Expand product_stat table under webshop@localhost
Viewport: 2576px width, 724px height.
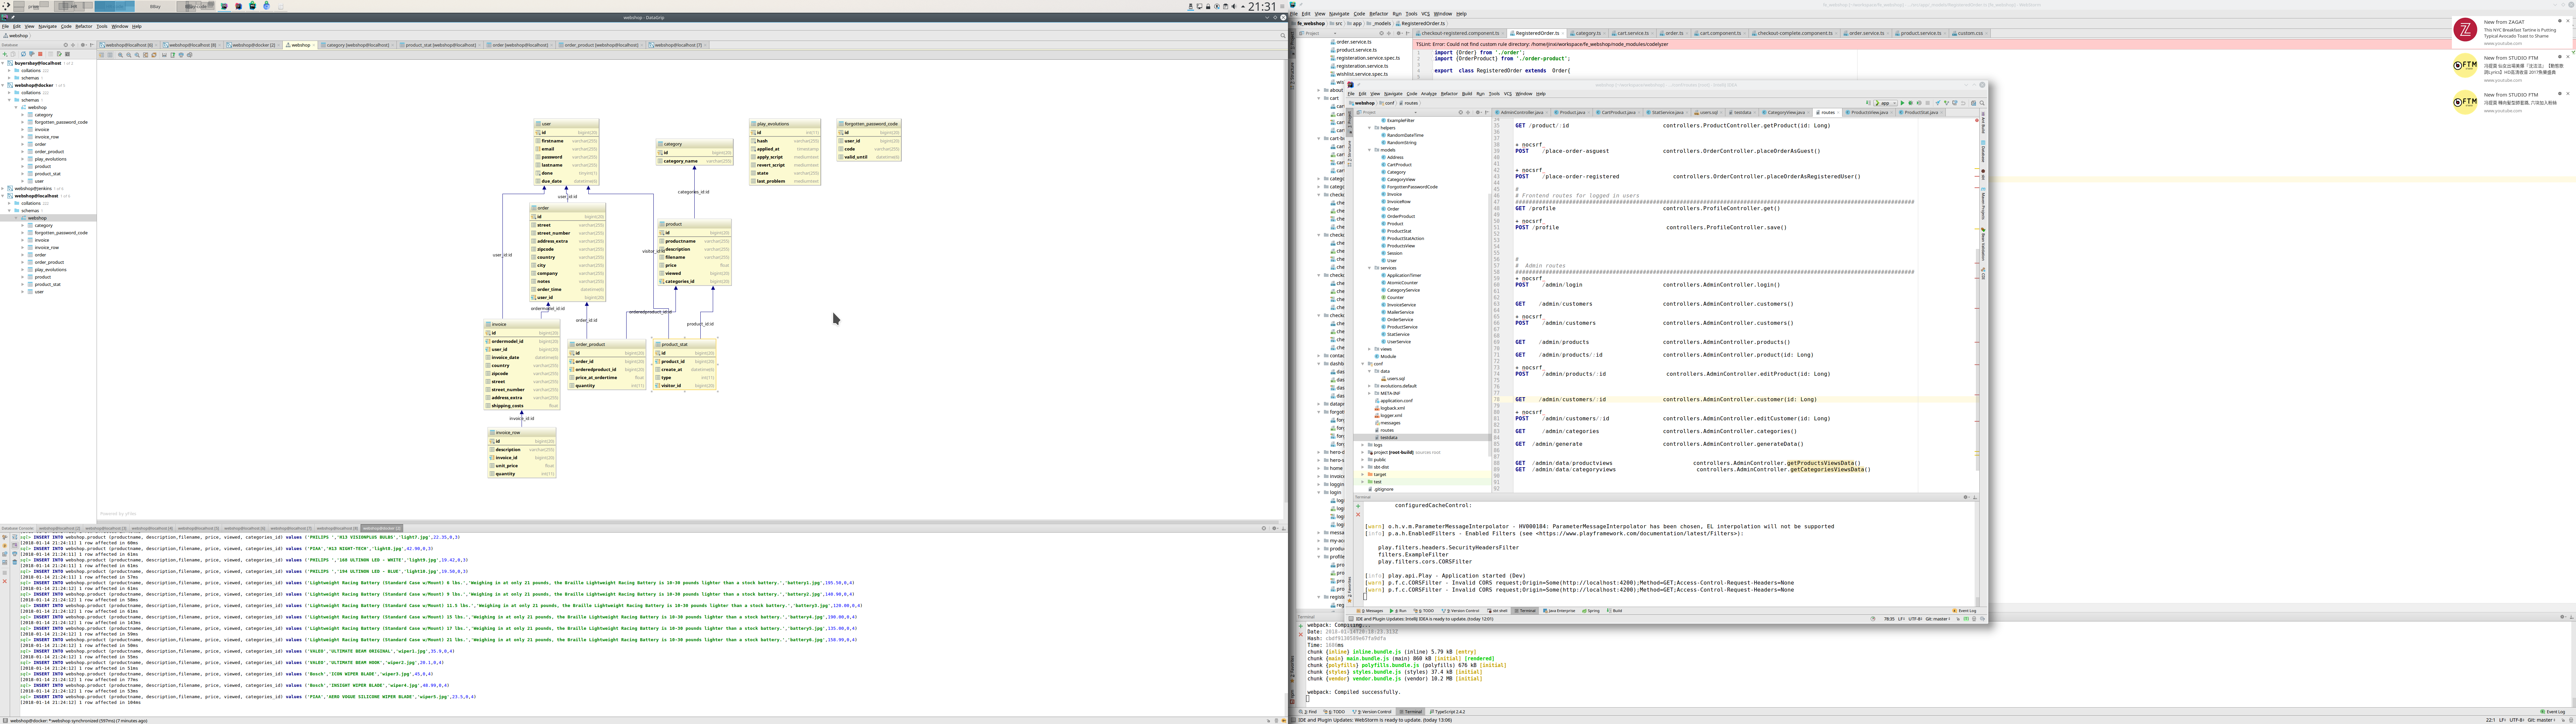click(23, 284)
